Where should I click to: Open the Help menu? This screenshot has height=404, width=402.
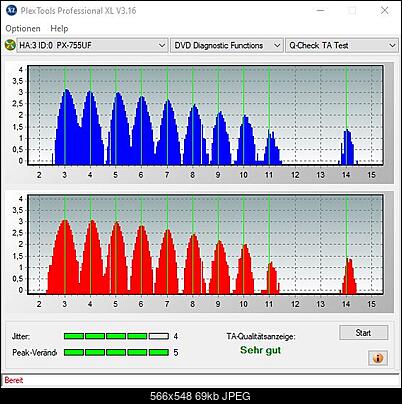point(59,29)
